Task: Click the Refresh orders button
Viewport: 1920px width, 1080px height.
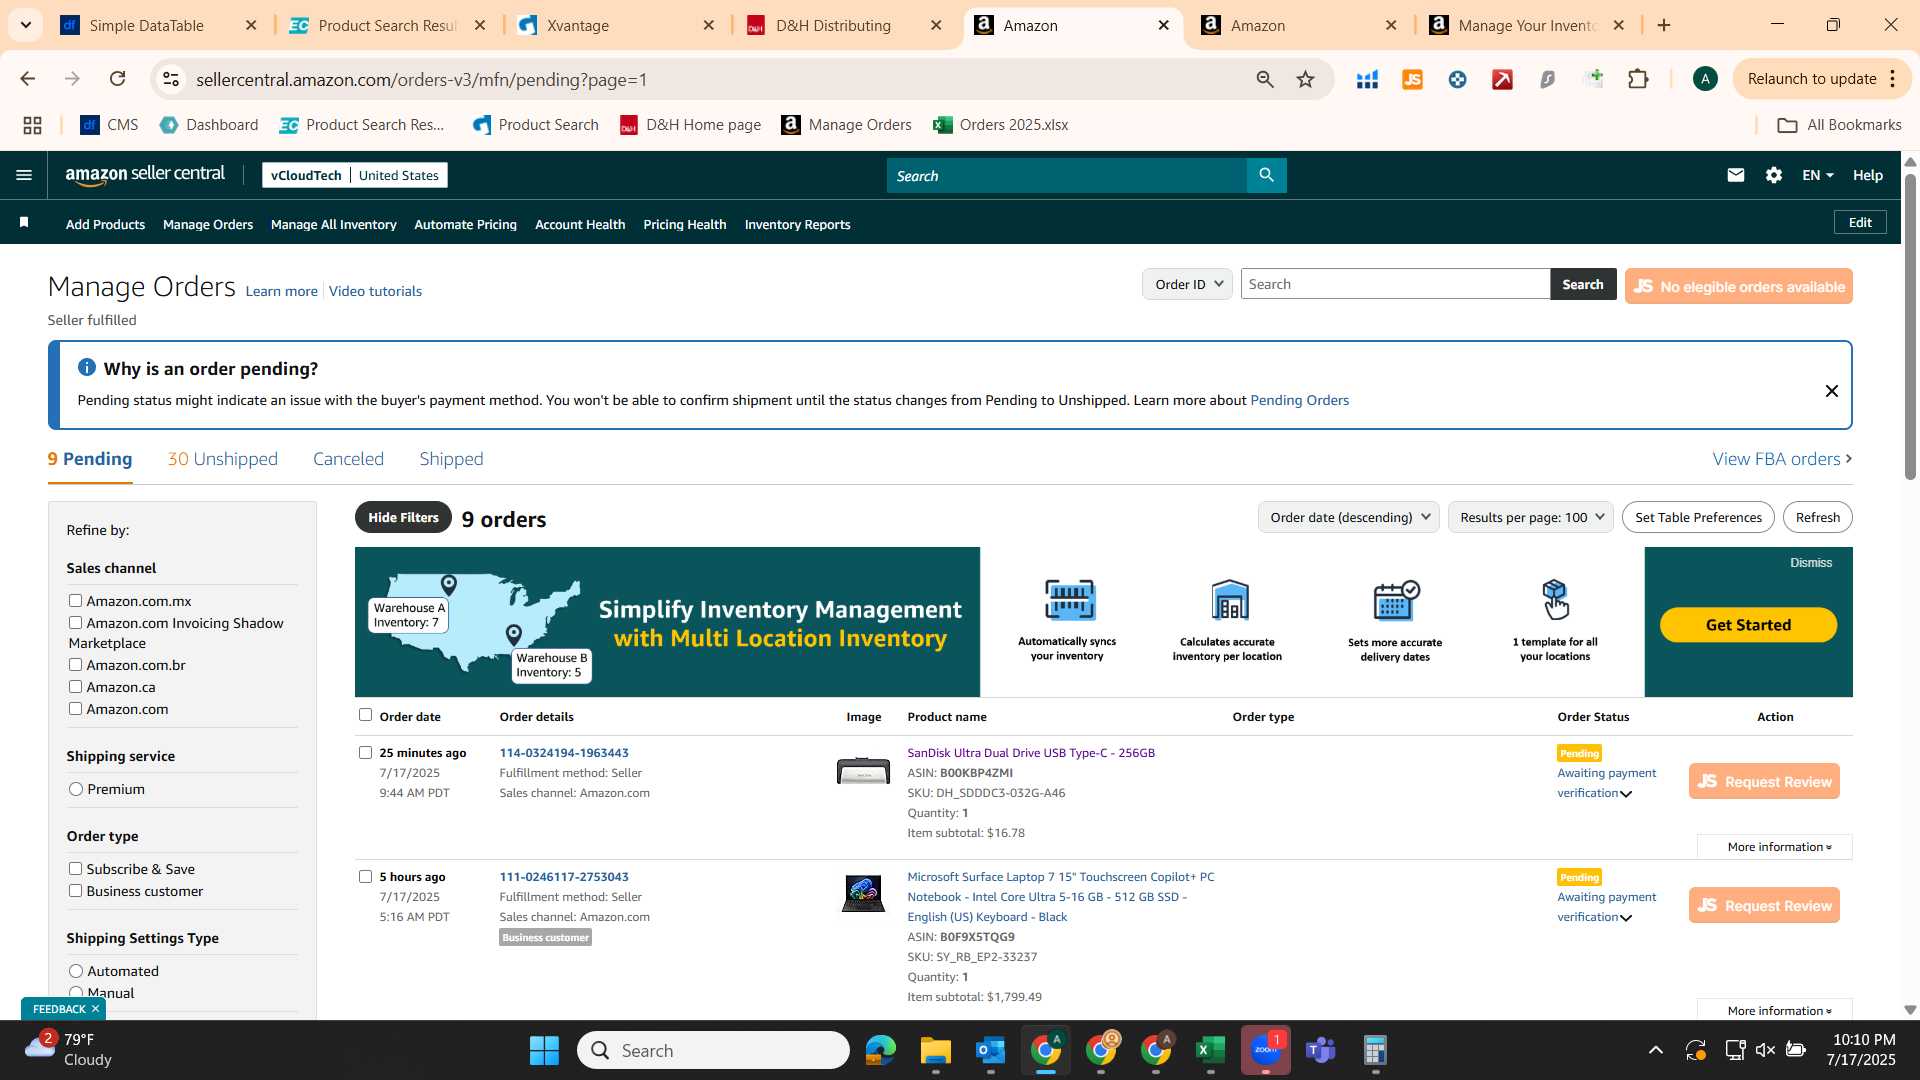Action: [1817, 517]
